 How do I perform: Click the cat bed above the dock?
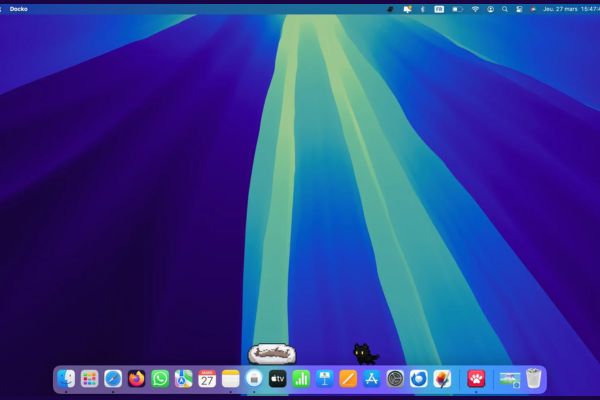point(272,352)
